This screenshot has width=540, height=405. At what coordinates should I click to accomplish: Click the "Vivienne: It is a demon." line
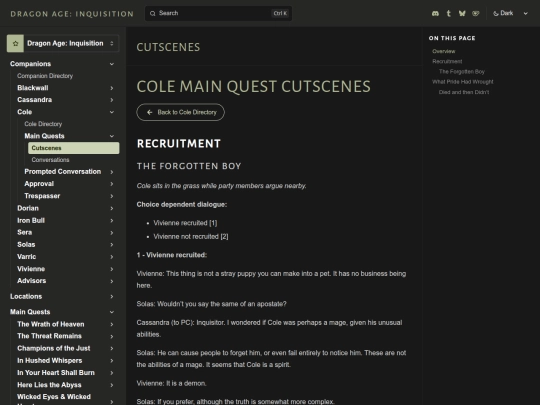click(171, 383)
